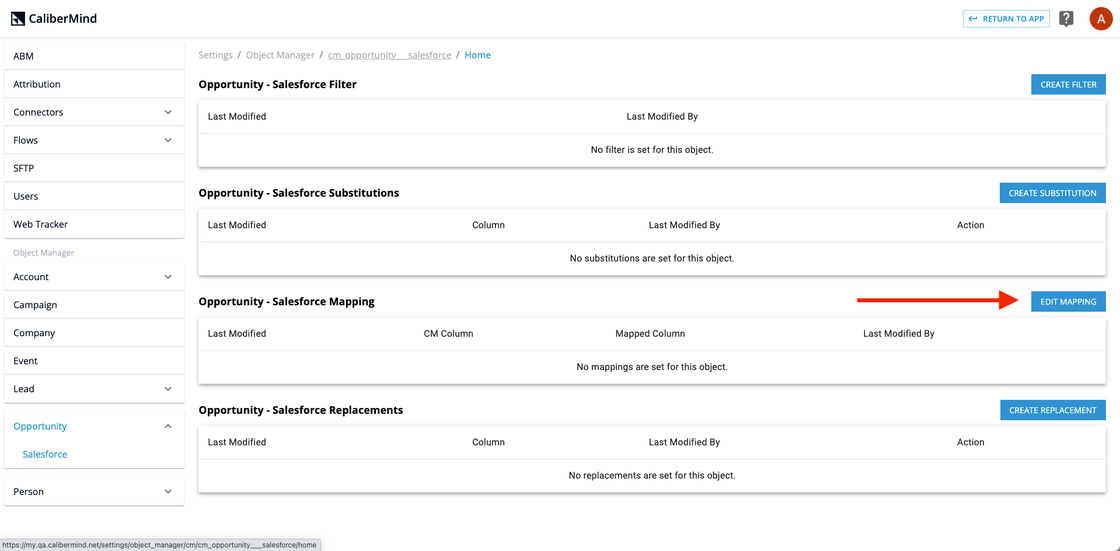Click 'Opportunity - Salesforce Filter' heading

coord(277,84)
